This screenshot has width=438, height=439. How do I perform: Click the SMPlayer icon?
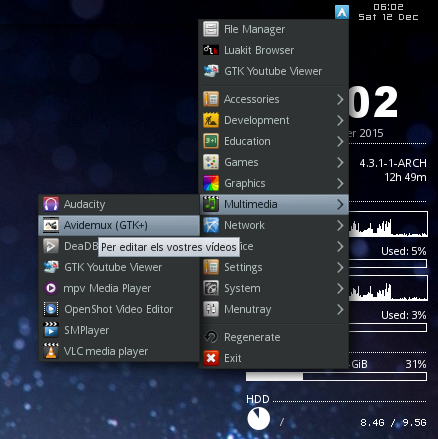click(x=51, y=330)
